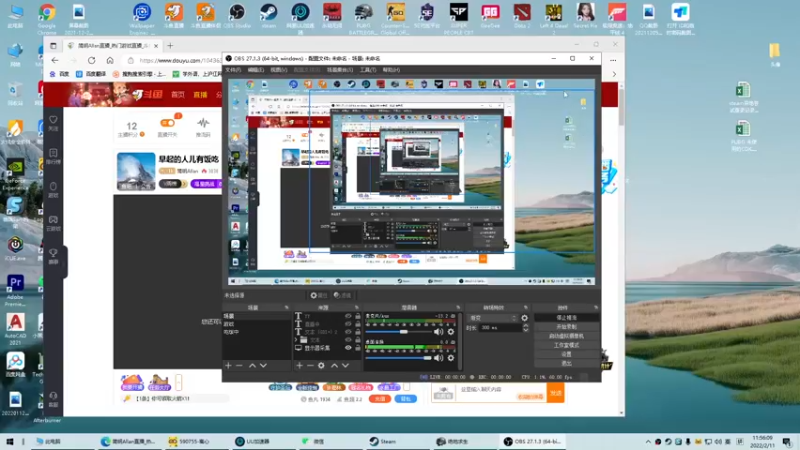Open settings gear for first mixer channel

pos(451,332)
